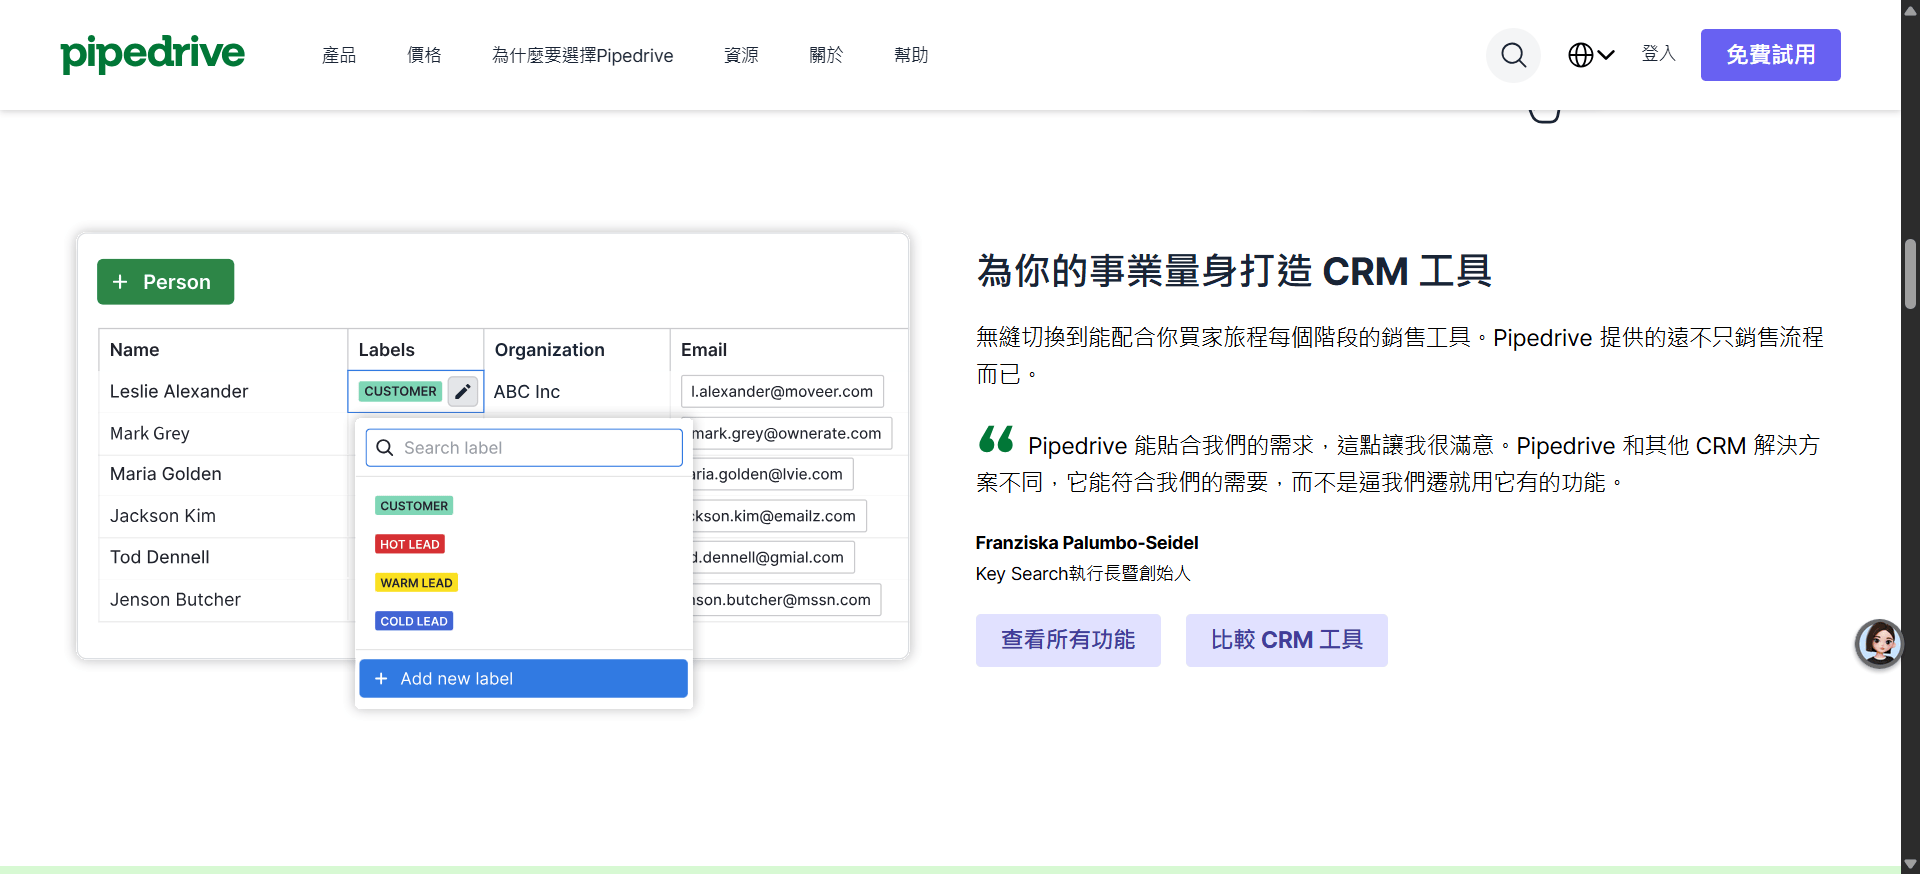Click the Email column header
Screen dimensions: 1920x874
click(x=704, y=350)
